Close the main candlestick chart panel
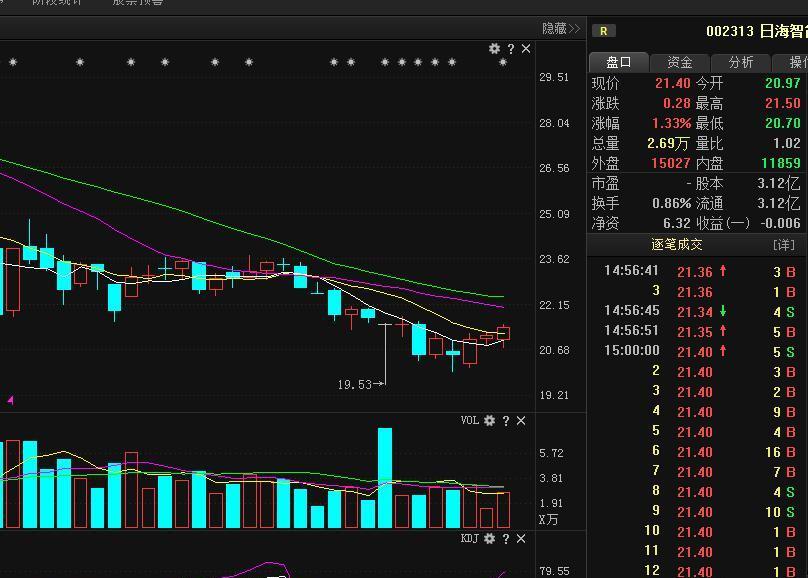 (526, 48)
